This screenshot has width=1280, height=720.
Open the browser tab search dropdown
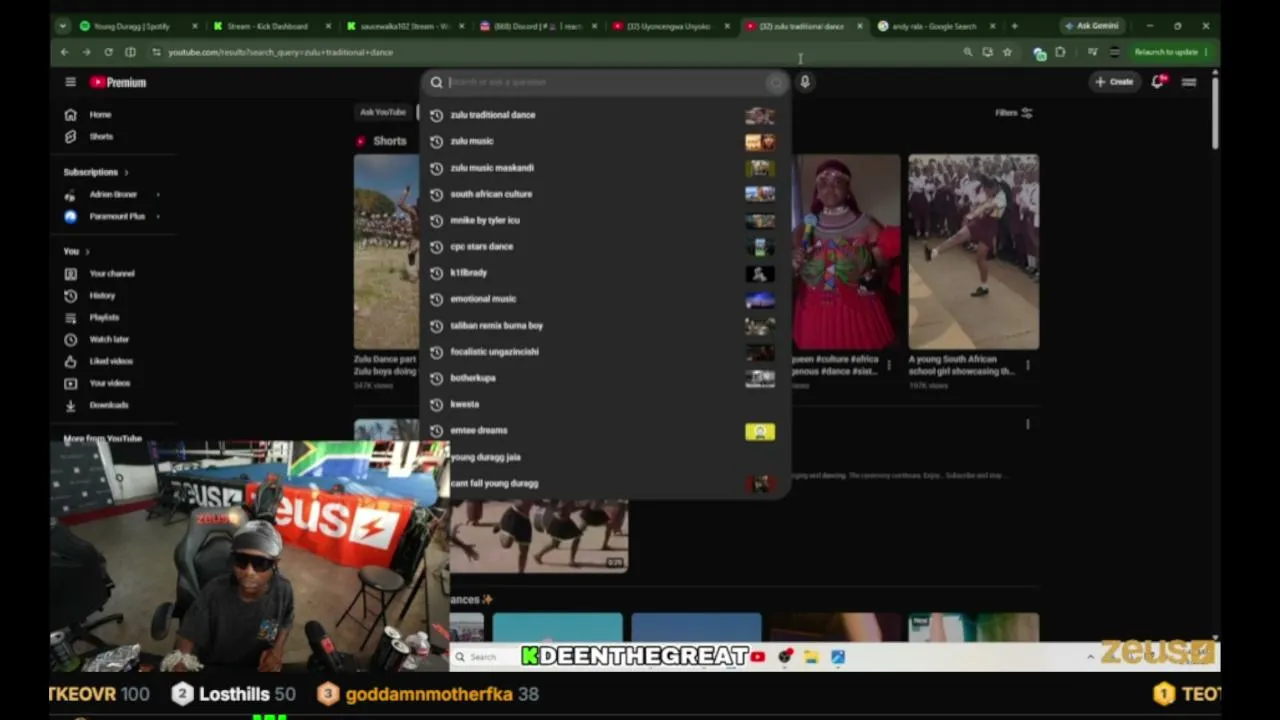(x=63, y=26)
